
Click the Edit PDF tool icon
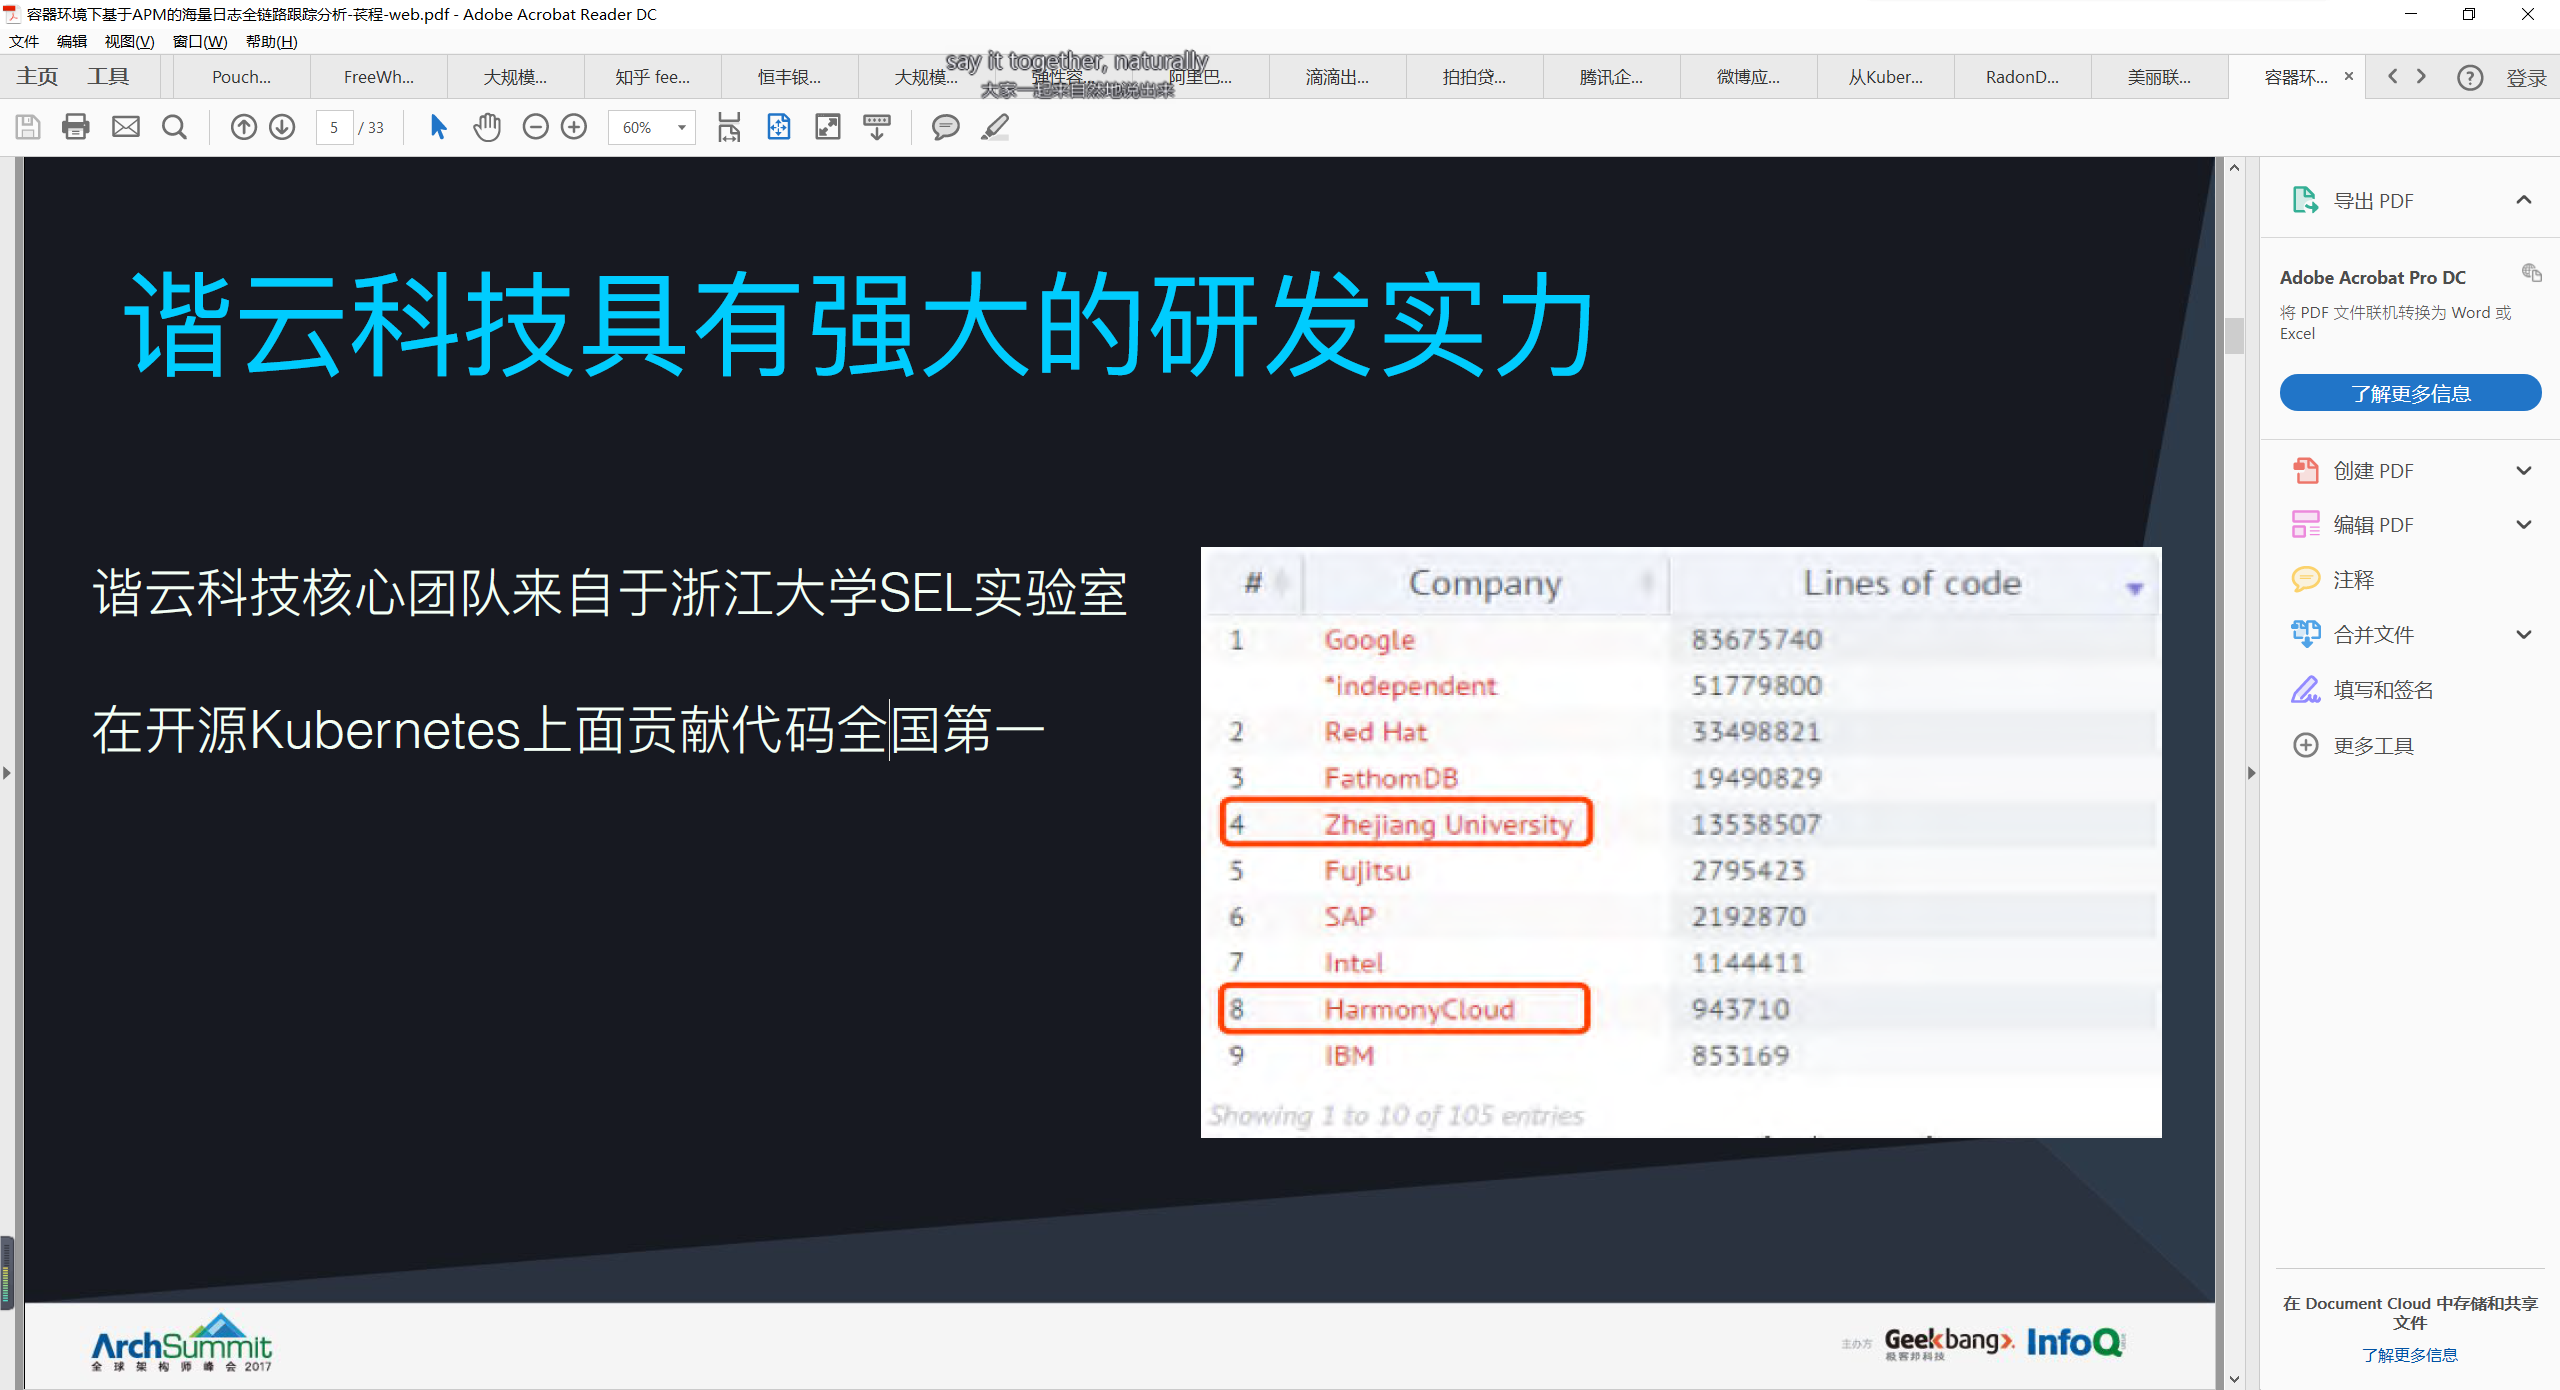[2305, 524]
